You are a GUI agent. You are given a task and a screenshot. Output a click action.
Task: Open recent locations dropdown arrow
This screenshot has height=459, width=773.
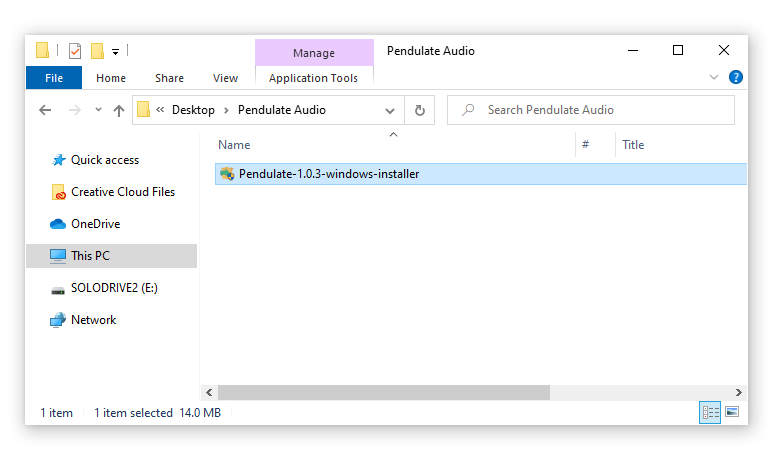tap(97, 110)
